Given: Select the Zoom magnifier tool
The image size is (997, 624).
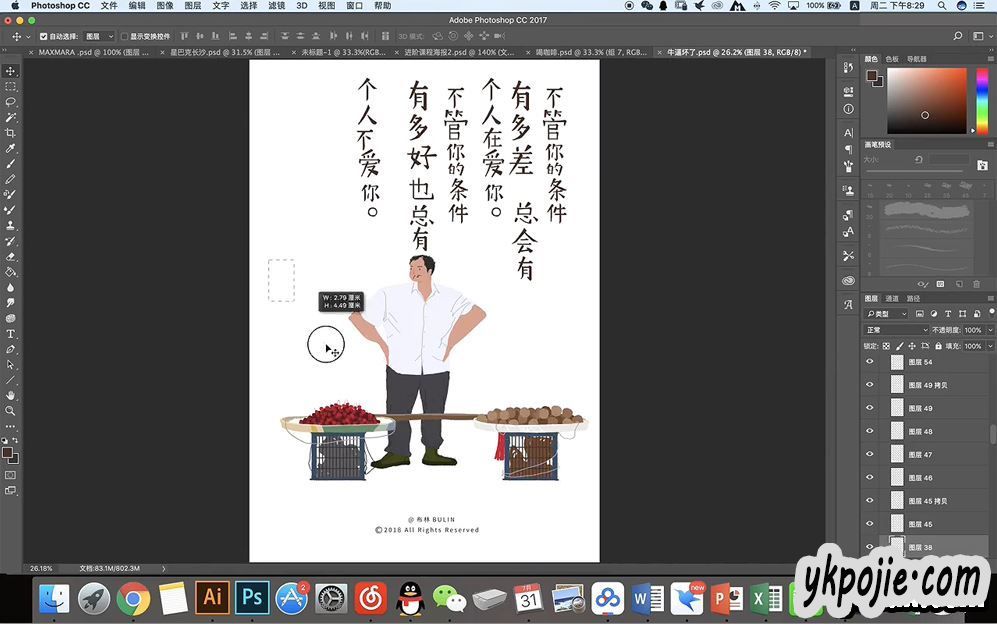Looking at the screenshot, I should tap(10, 410).
